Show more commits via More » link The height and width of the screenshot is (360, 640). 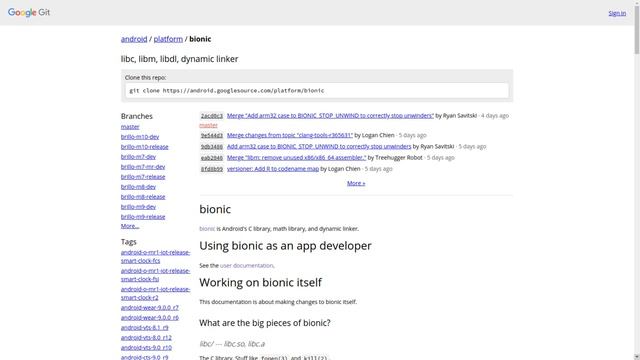[x=356, y=183]
